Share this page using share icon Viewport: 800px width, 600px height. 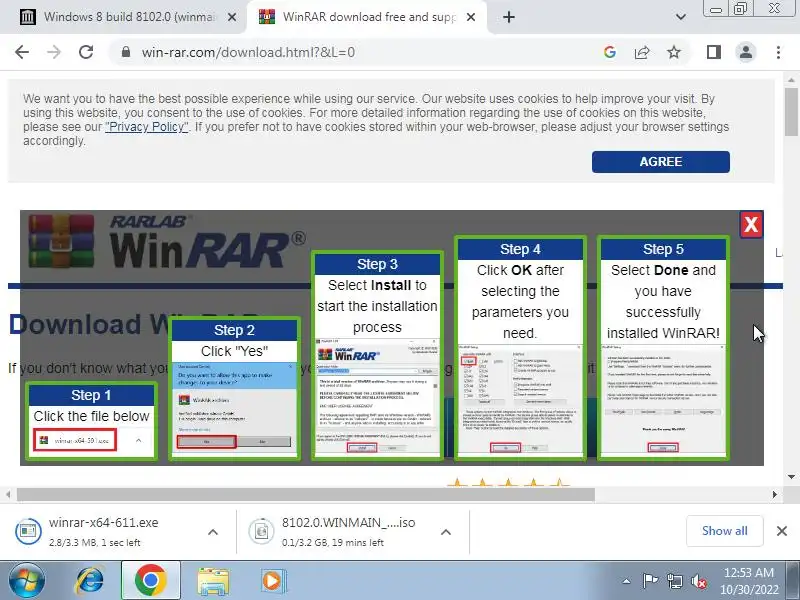coord(642,52)
